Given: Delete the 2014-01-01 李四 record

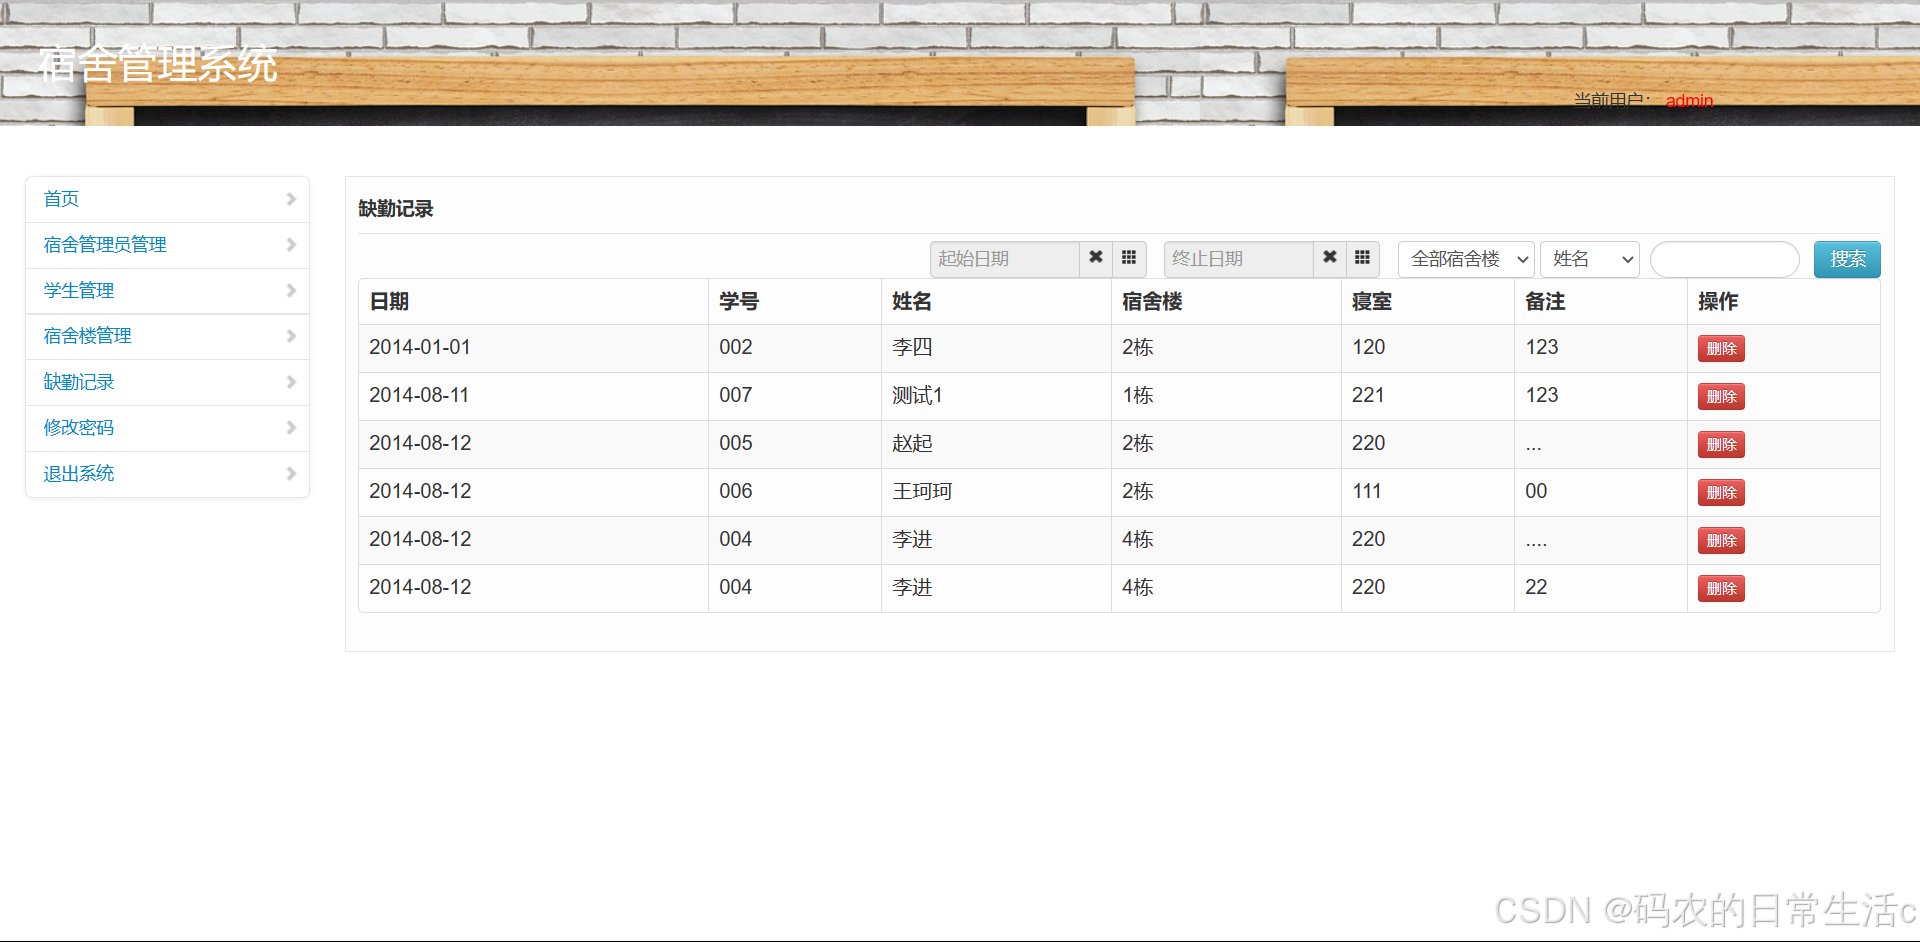Looking at the screenshot, I should point(1720,348).
